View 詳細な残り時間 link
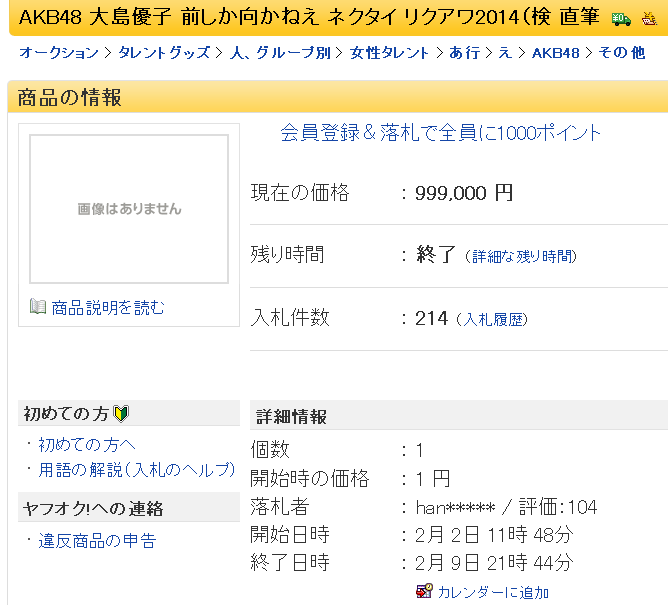The image size is (668, 605). tap(522, 256)
